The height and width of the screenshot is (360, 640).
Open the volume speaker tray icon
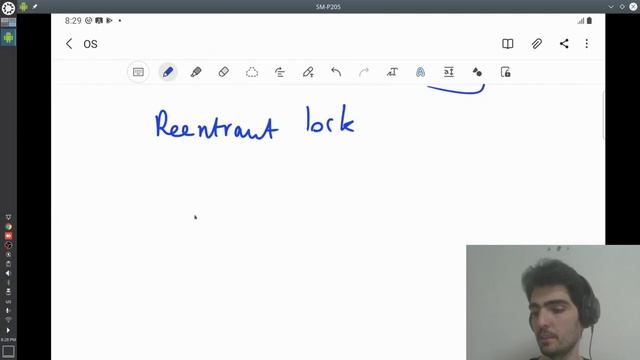click(8, 273)
